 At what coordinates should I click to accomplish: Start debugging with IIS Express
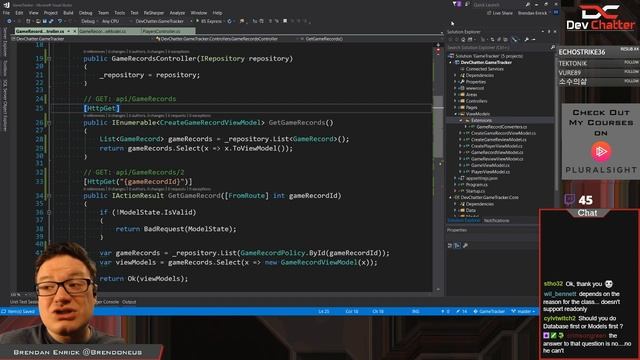pos(209,21)
